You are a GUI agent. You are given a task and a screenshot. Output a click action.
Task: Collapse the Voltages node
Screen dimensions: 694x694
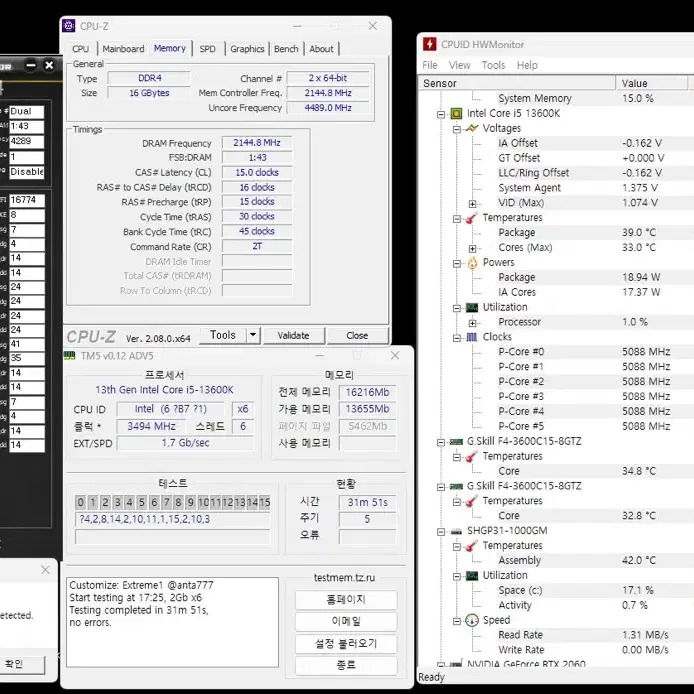pyautogui.click(x=457, y=129)
